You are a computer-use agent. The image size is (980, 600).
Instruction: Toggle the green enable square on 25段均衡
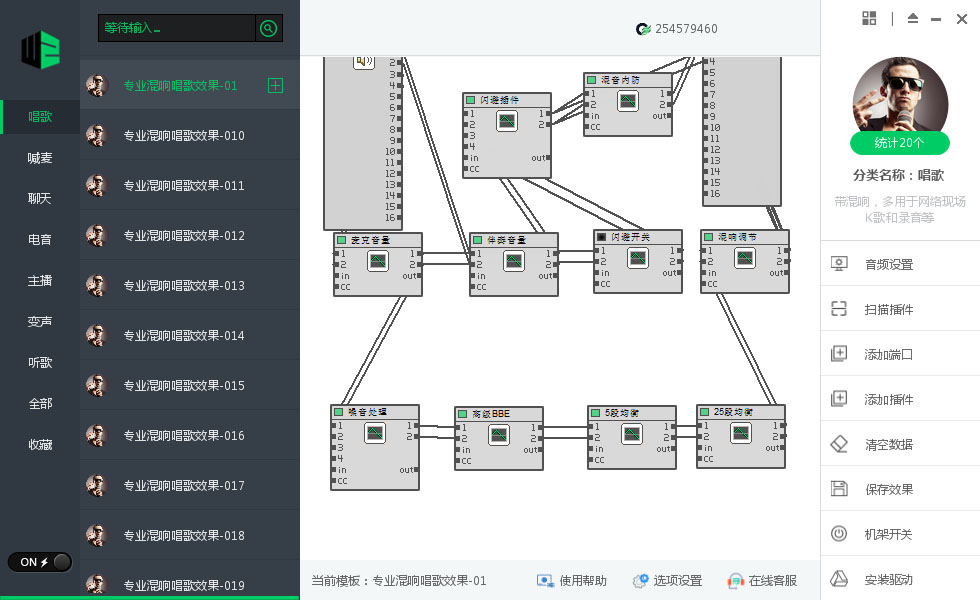pos(704,412)
